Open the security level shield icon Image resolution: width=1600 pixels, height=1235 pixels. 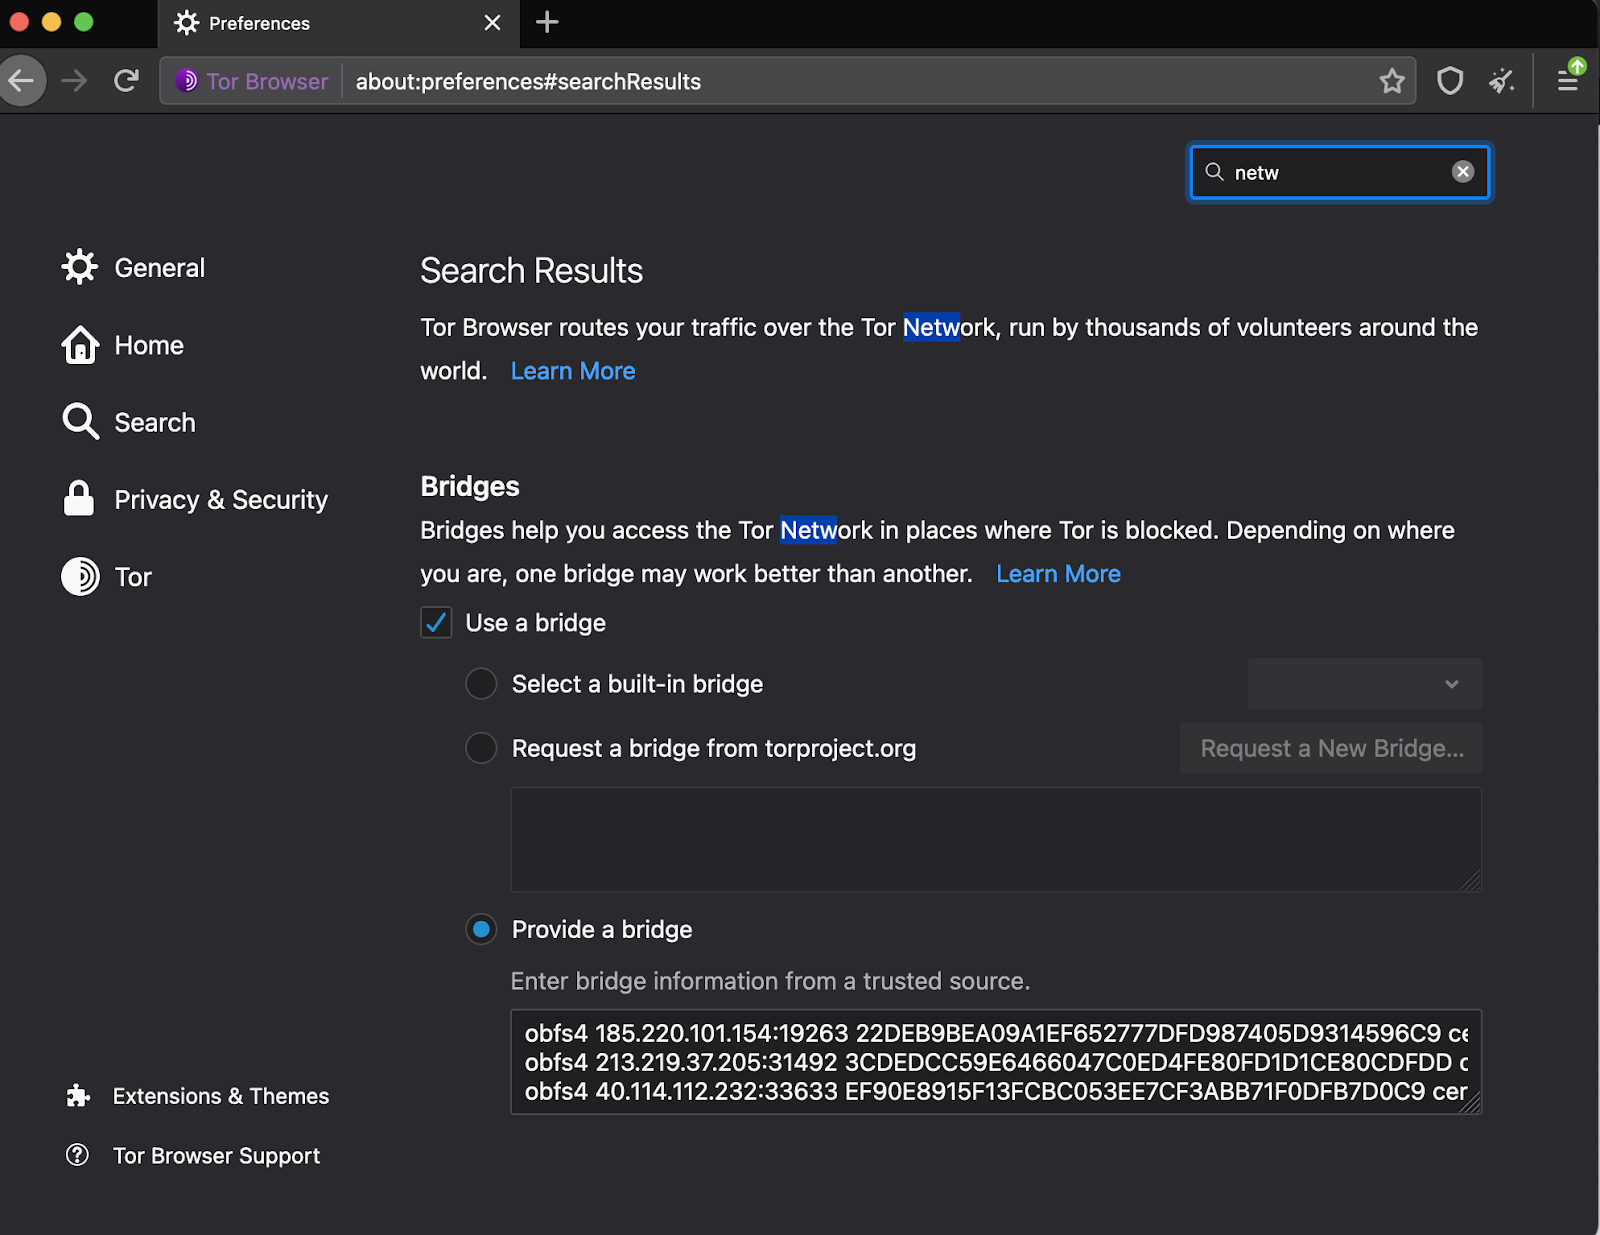point(1450,81)
